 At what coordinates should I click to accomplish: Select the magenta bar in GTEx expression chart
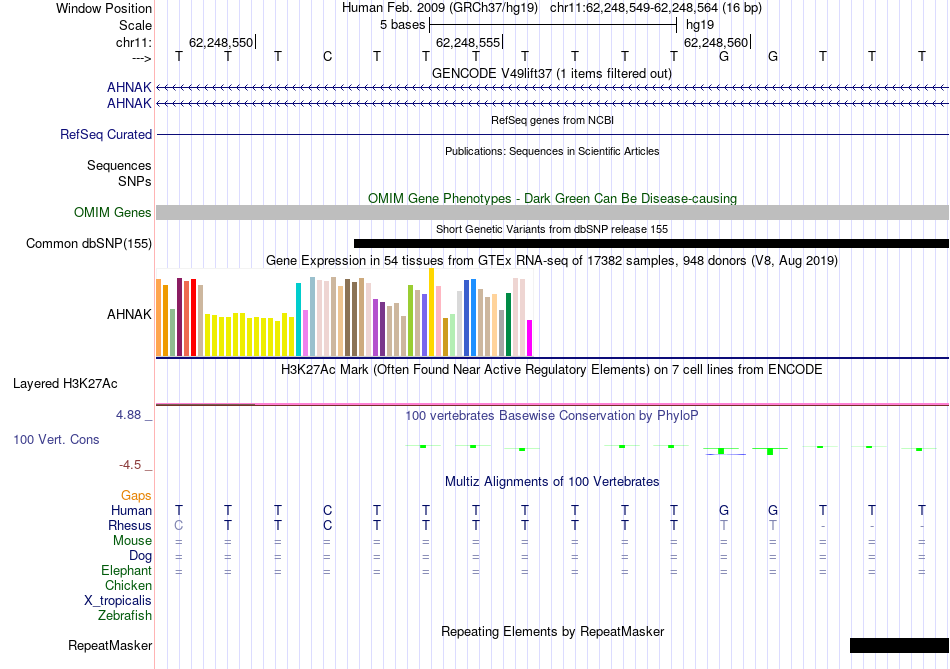(530, 338)
